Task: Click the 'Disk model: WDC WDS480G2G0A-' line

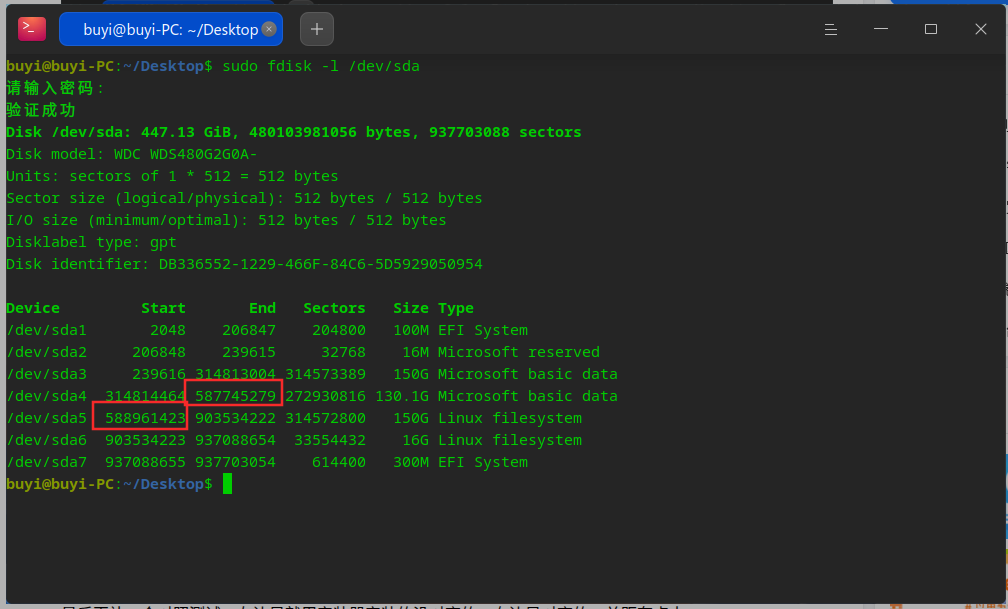Action: tap(132, 154)
